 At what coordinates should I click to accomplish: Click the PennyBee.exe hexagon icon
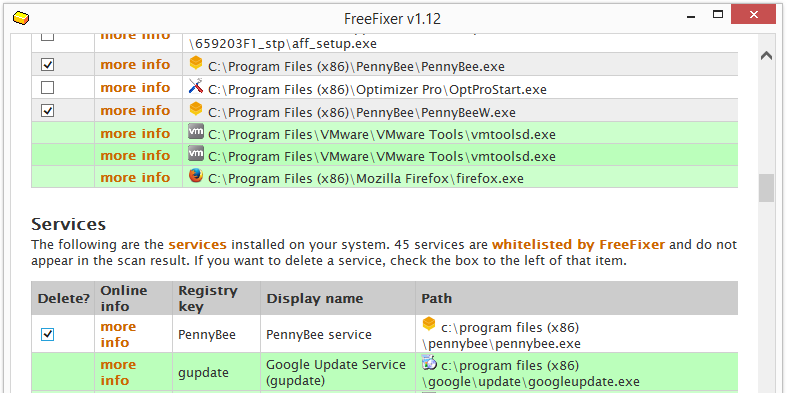tap(195, 64)
